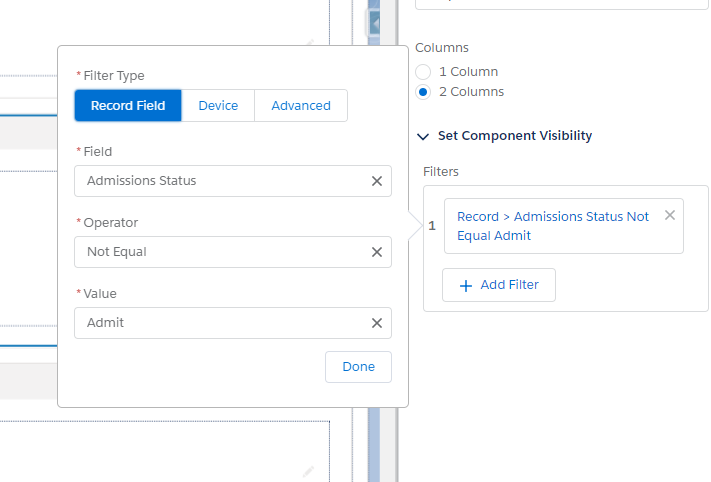Collapse the properties panel with left arrow

click(376, 22)
